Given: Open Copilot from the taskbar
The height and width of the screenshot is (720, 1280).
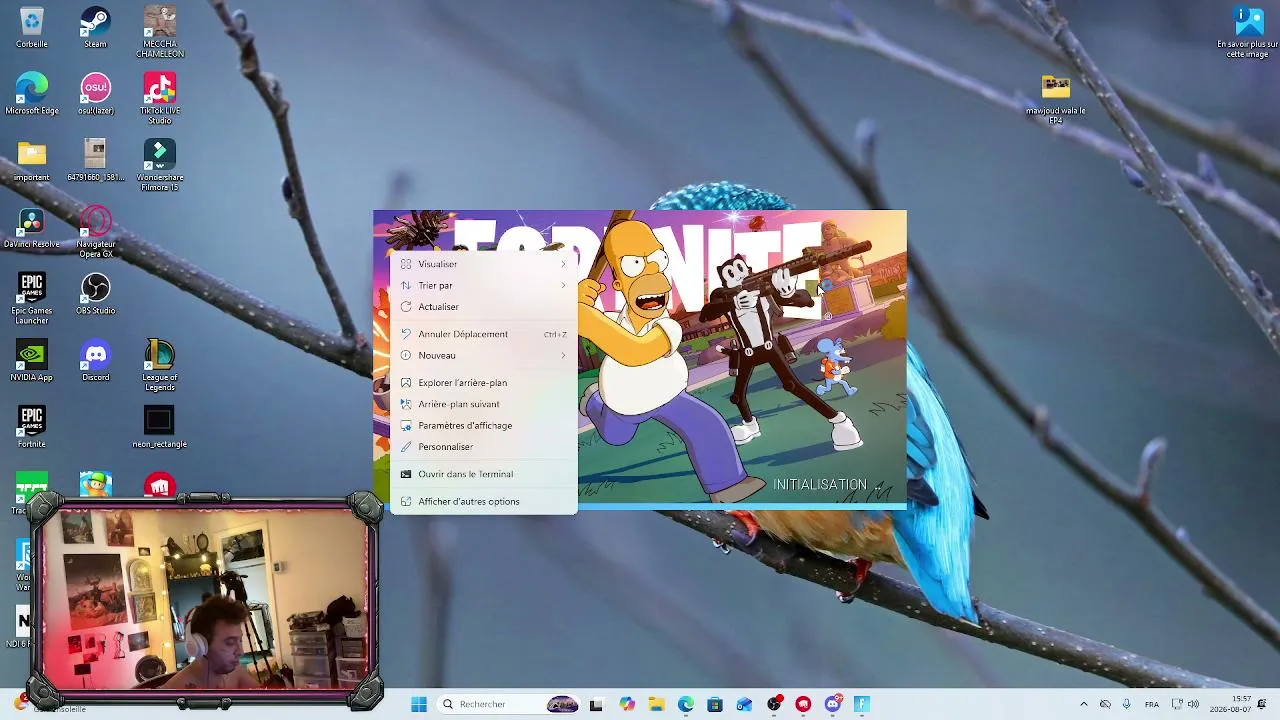Looking at the screenshot, I should tap(627, 704).
